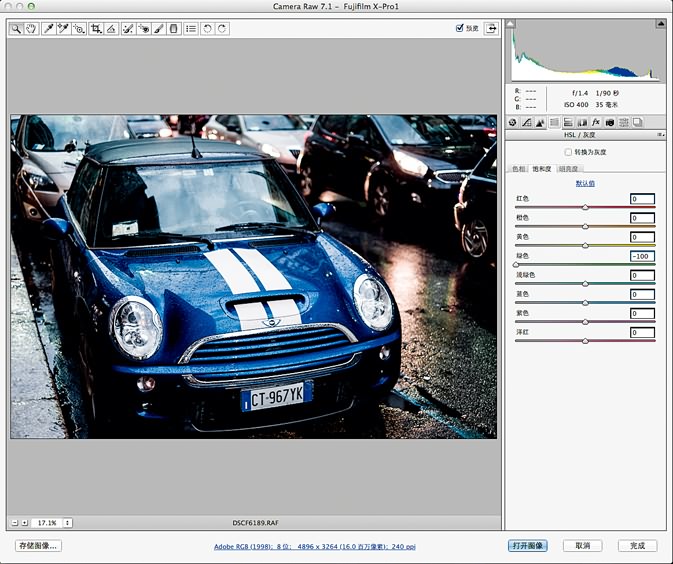This screenshot has width=673, height=564.
Task: Click the 打开图像 button
Action: [527, 546]
